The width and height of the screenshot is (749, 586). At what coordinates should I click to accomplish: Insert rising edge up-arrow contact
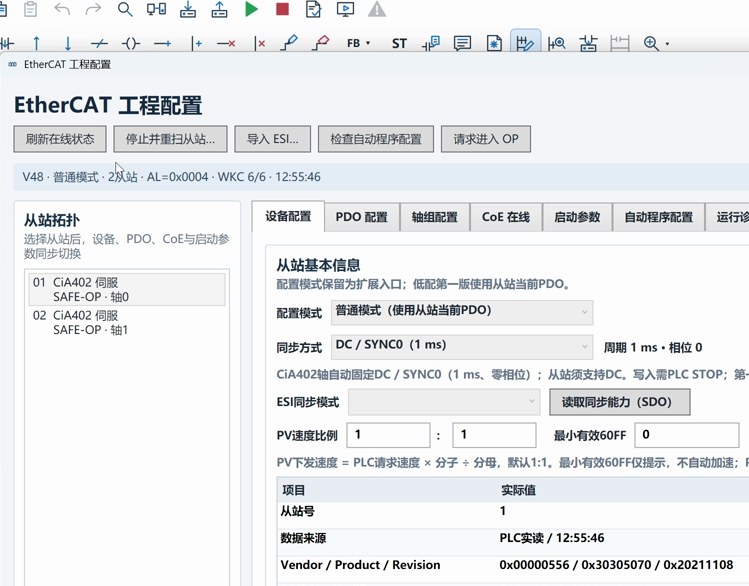36,43
